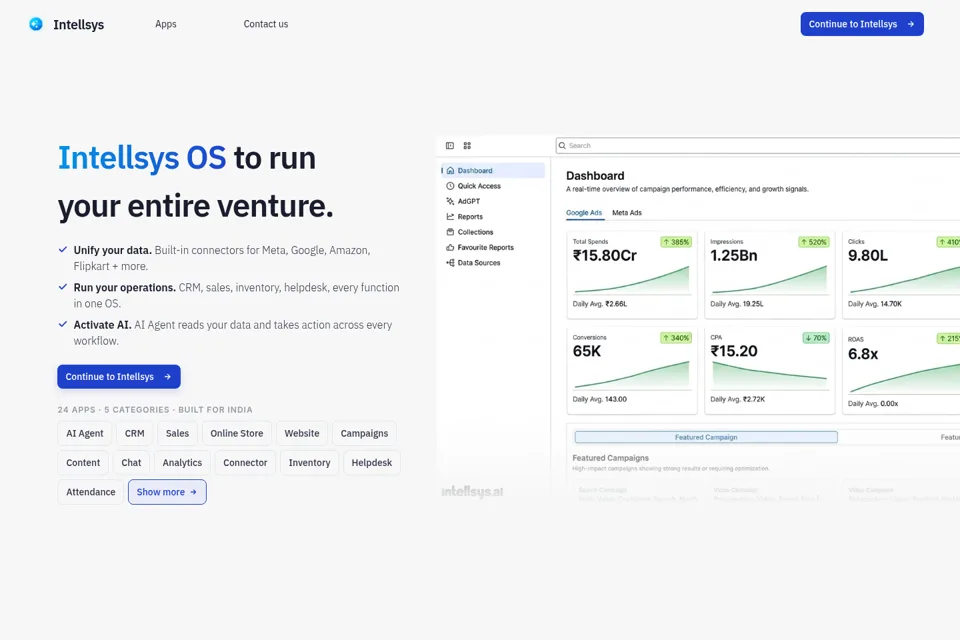This screenshot has height=640, width=960.
Task: Click Show more to expand apps
Action: (167, 492)
